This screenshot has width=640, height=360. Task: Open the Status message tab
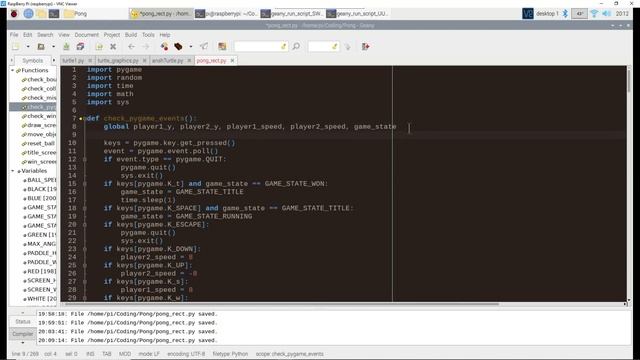22,322
